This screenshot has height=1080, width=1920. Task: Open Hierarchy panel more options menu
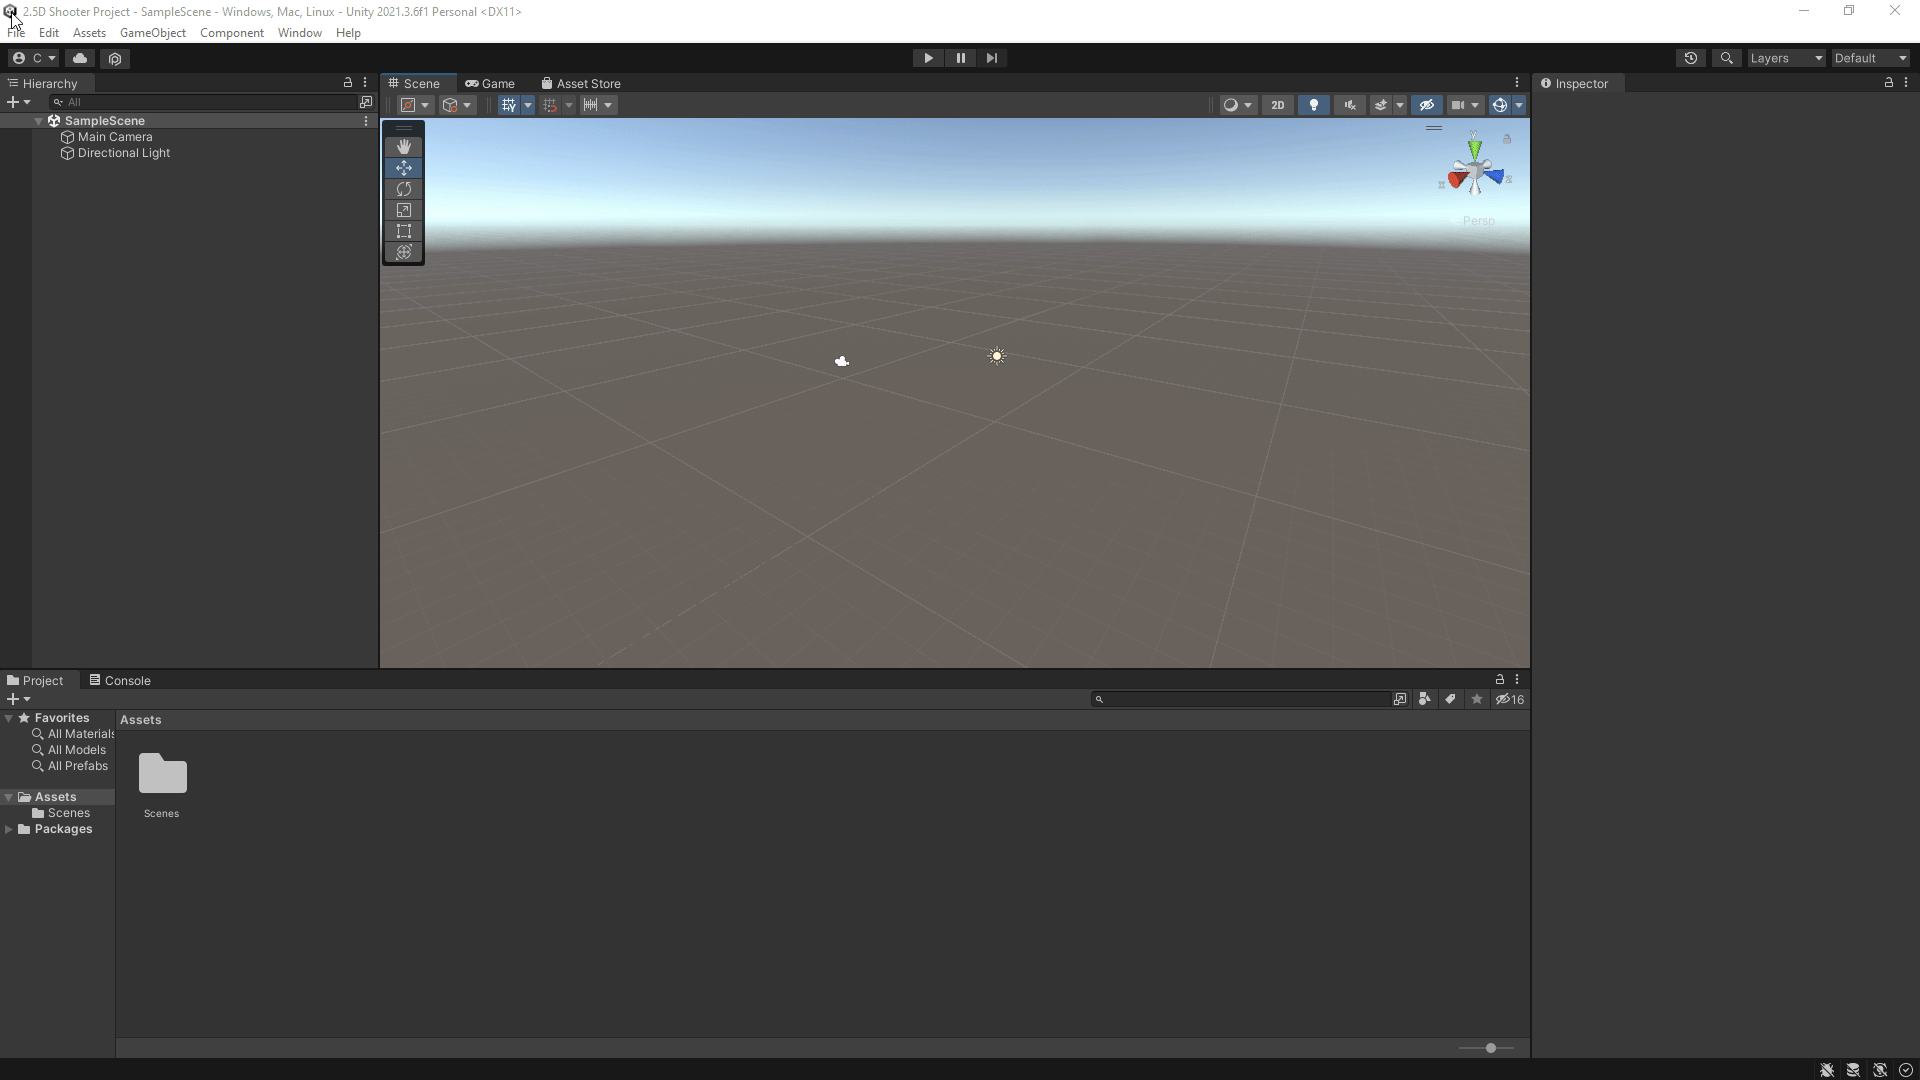365,83
